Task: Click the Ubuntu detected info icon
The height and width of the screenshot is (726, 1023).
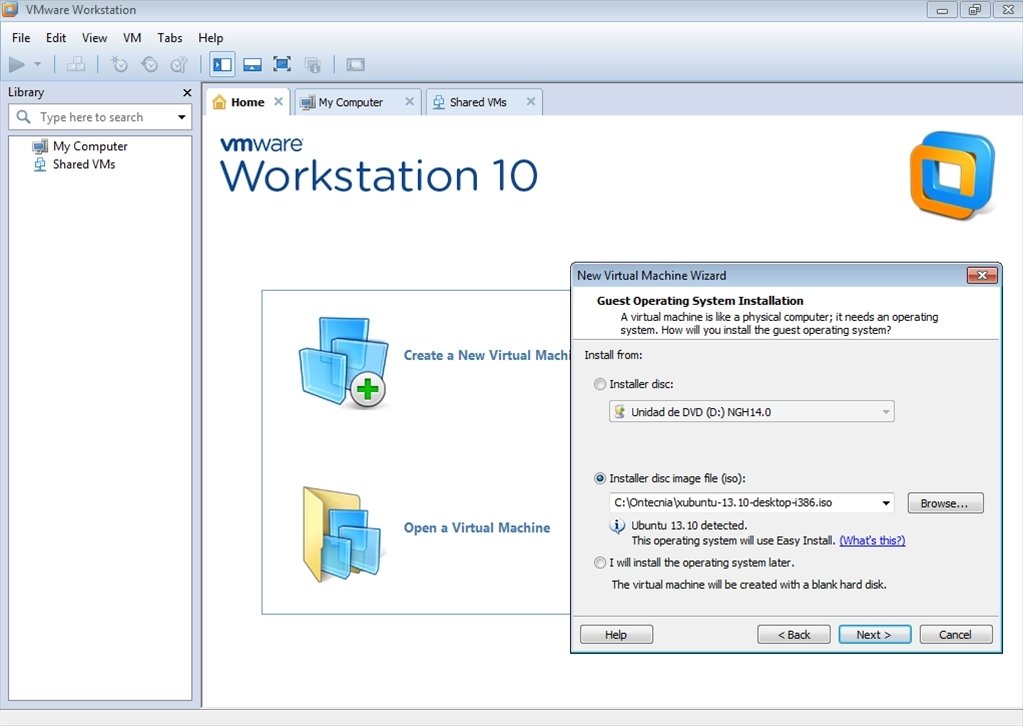Action: click(x=617, y=526)
